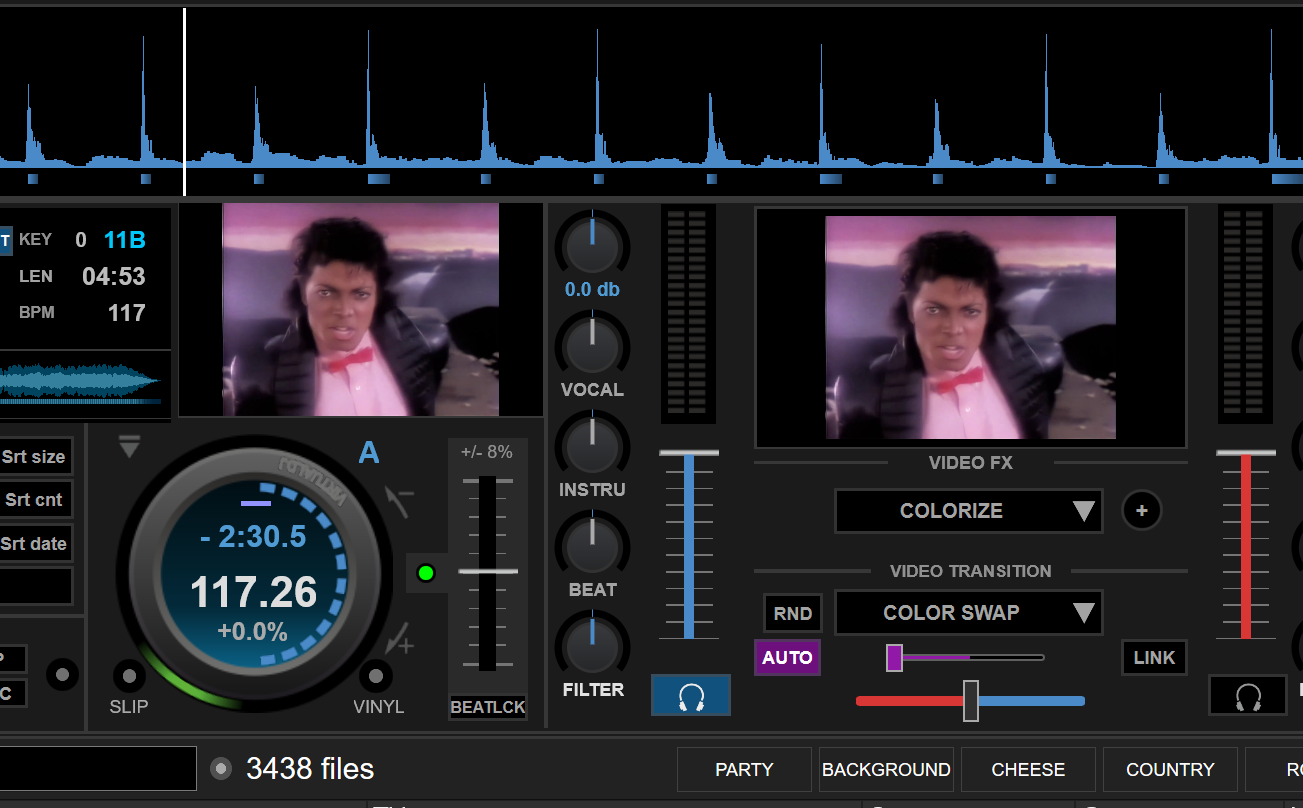Screen dimensions: 1303x808
Task: Click the empty field below Srt date
Action: 34,586
